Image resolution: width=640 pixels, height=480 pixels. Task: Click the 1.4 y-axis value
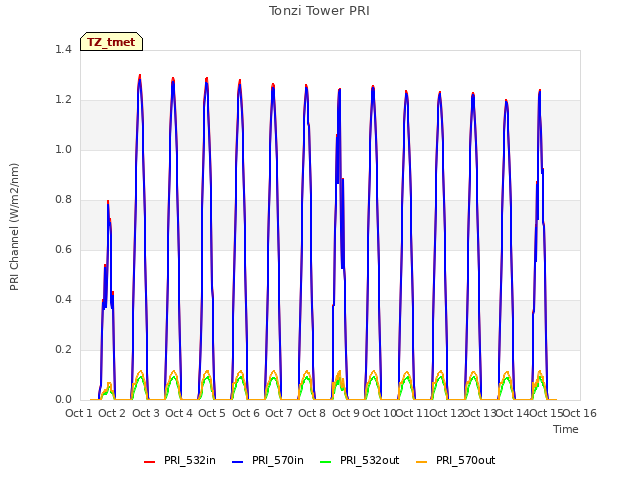pos(63,50)
